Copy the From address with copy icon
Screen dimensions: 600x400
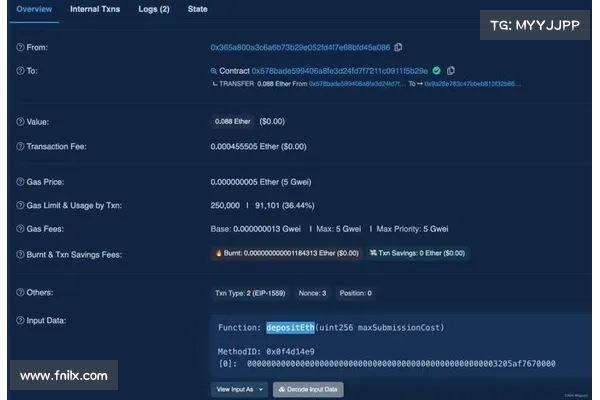pos(398,47)
